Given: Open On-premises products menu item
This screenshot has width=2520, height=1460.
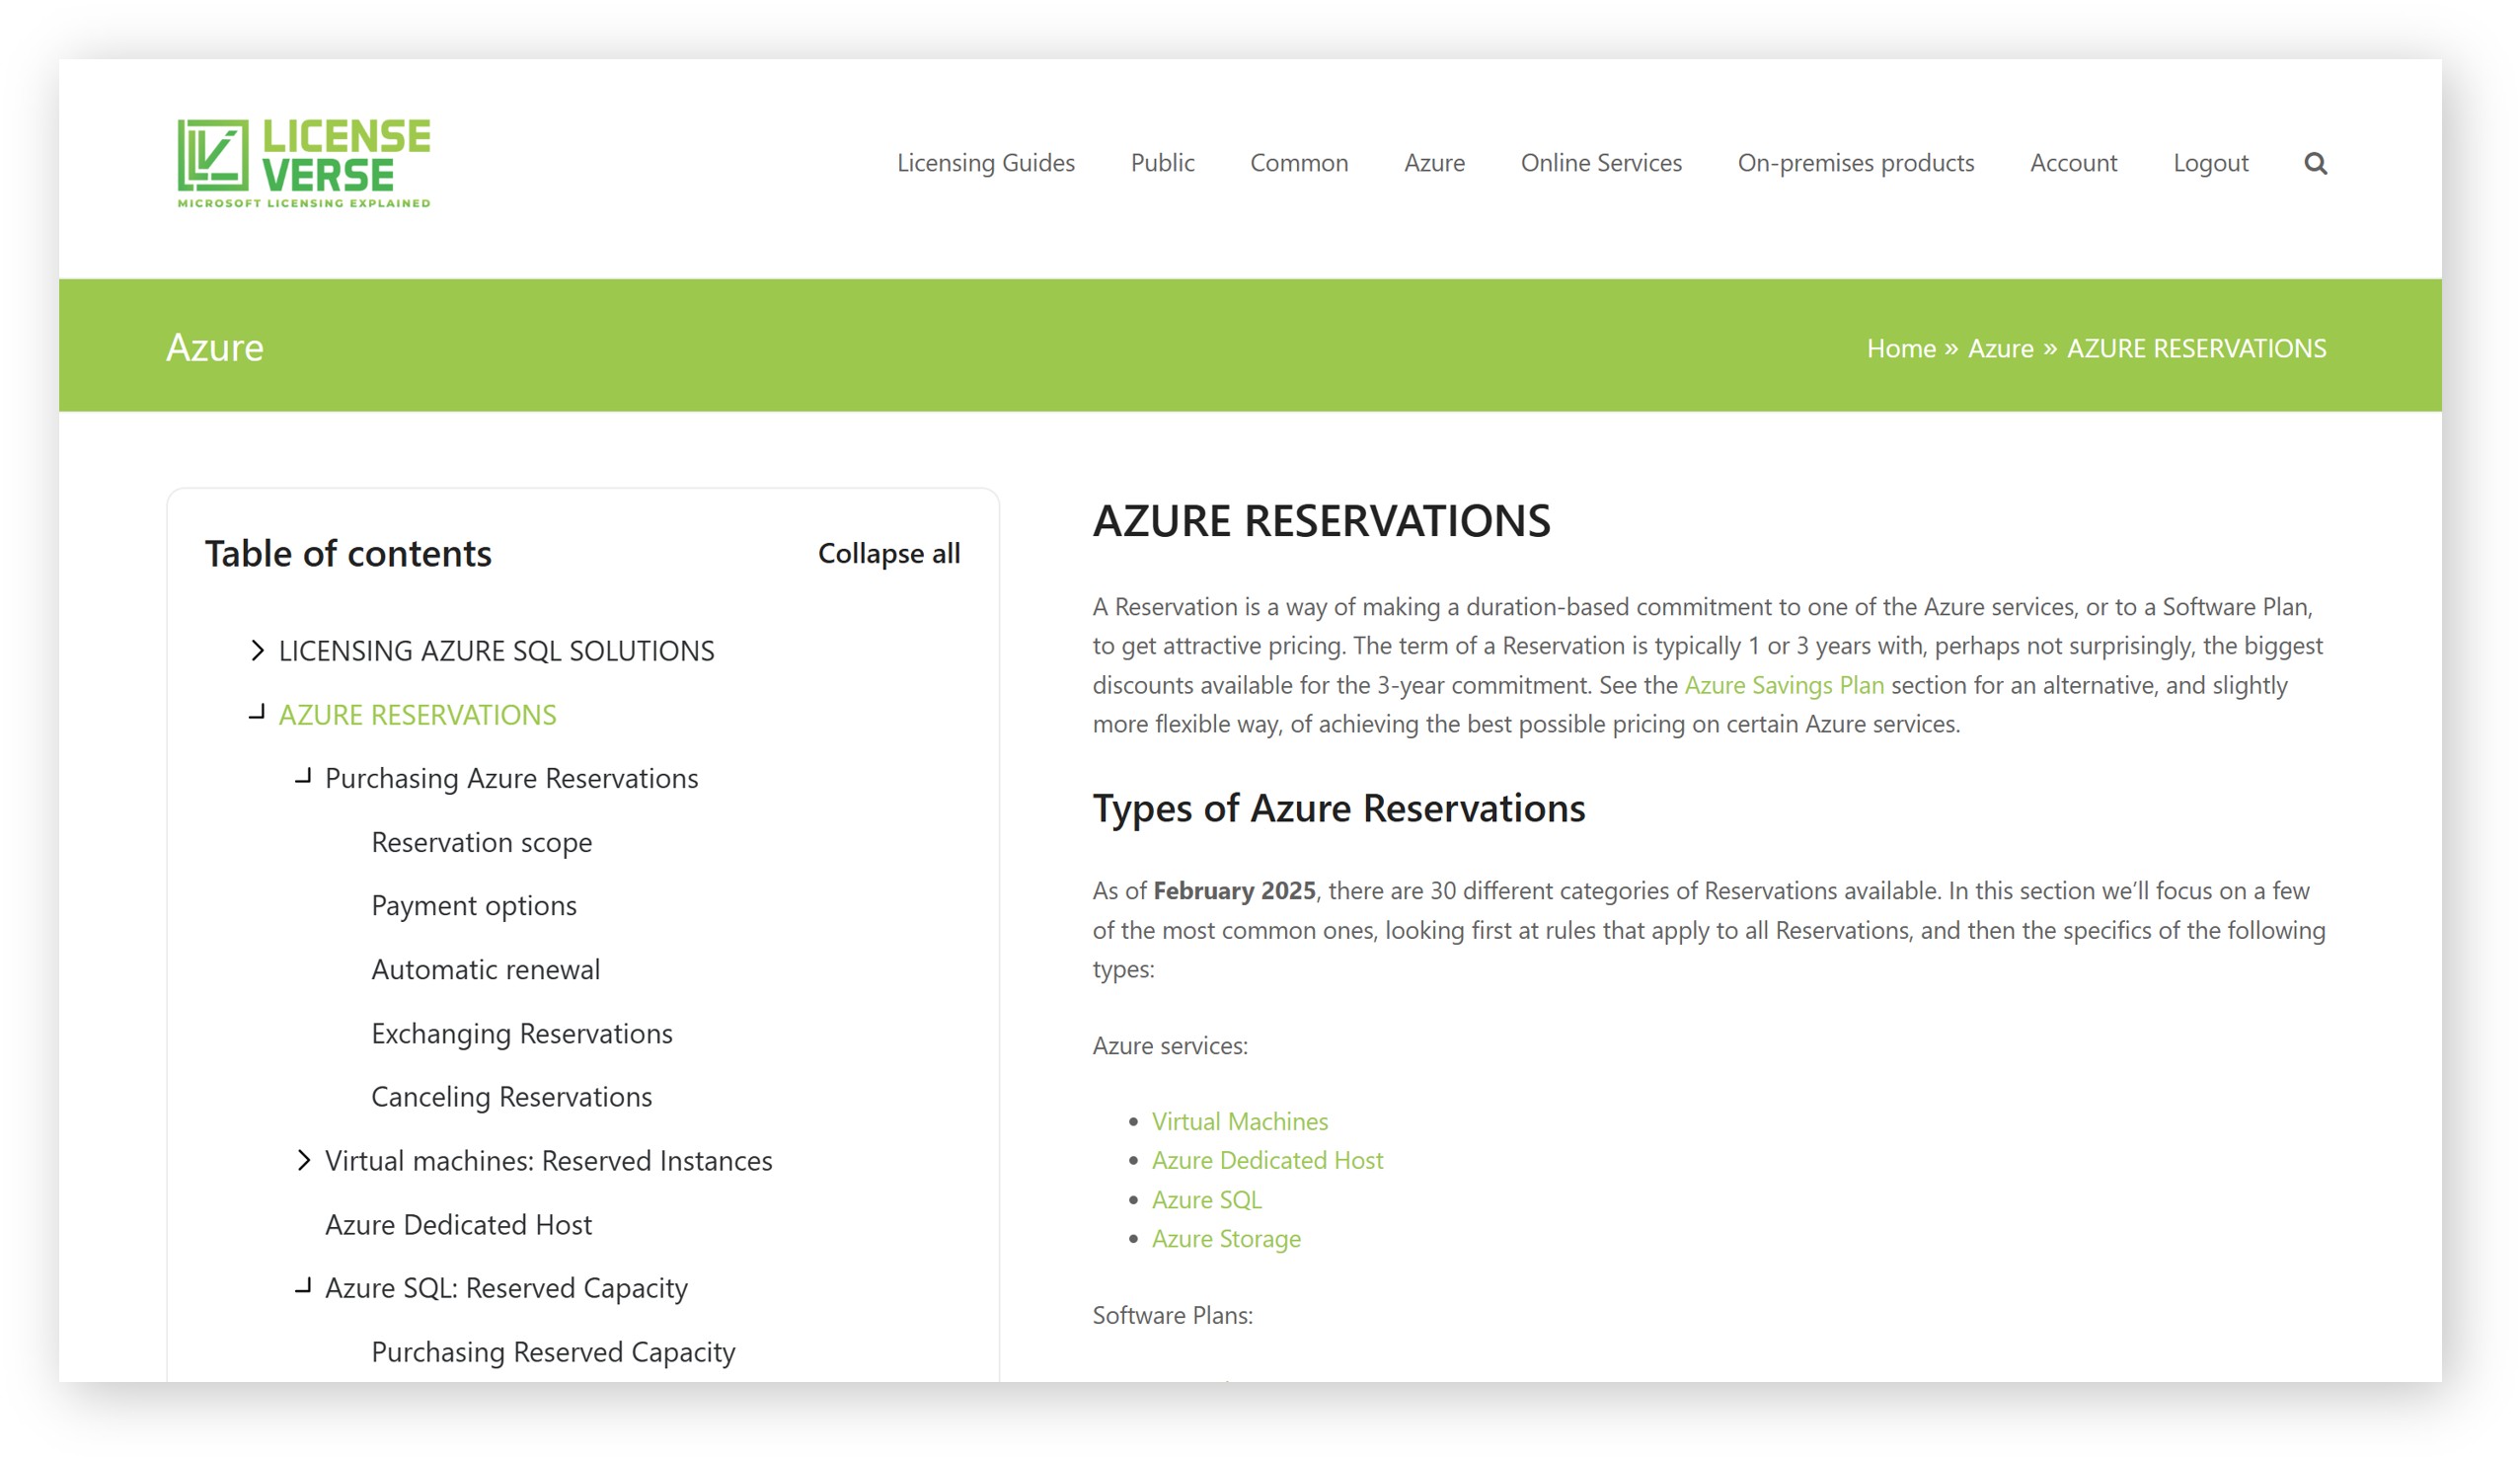Looking at the screenshot, I should [x=1855, y=163].
